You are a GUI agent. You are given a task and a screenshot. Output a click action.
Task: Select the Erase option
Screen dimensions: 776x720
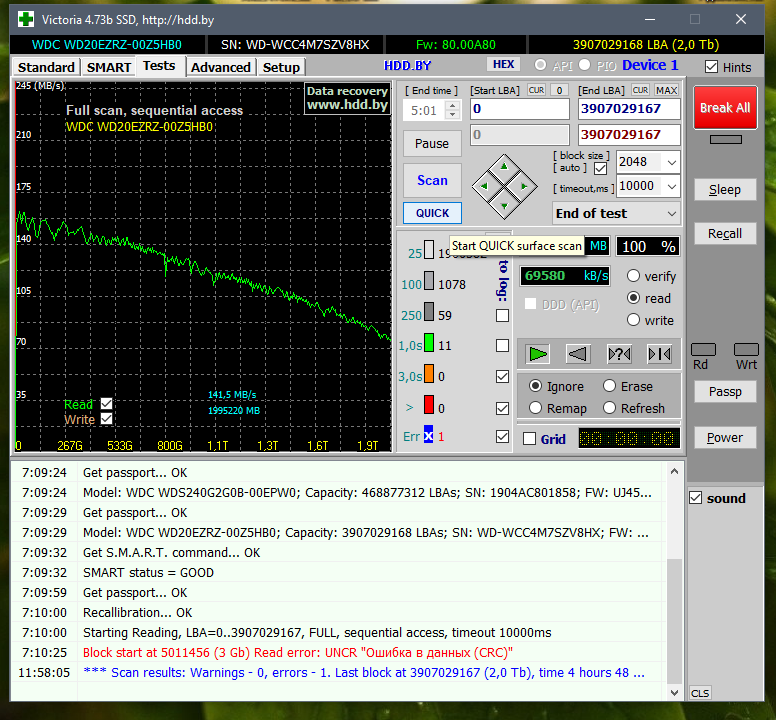point(610,385)
